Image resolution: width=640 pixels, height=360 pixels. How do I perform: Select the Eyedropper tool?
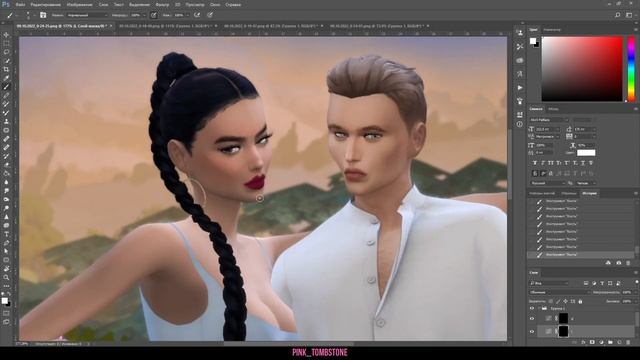pos(6,78)
